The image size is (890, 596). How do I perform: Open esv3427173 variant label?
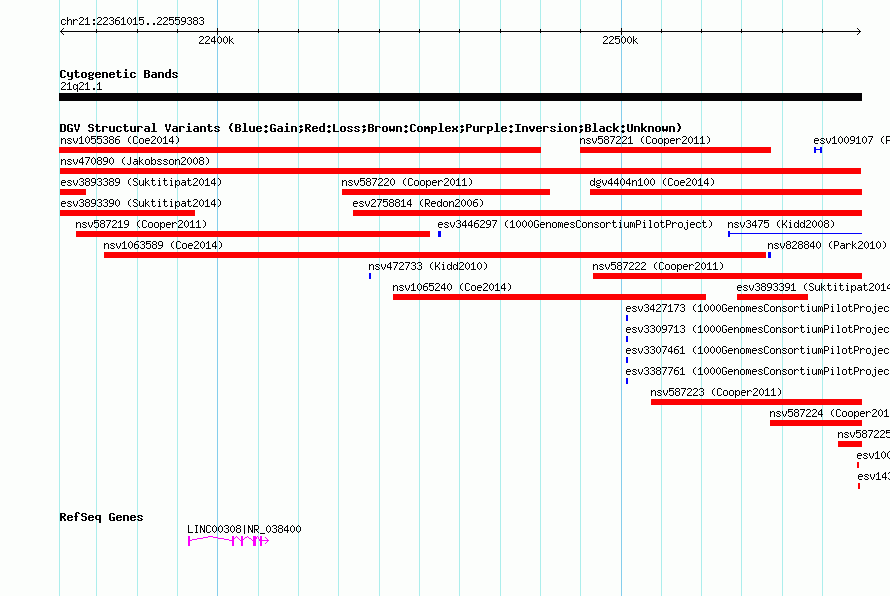(757, 308)
